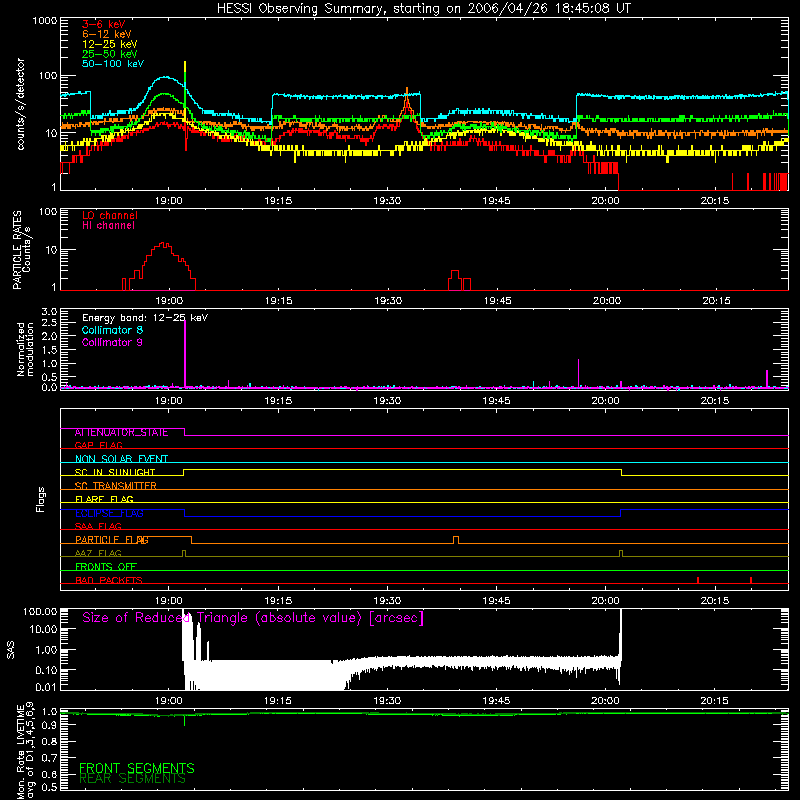This screenshot has height=800, width=800.
Task: Click the 0.9 tick on livetime axis
Action: click(49, 725)
